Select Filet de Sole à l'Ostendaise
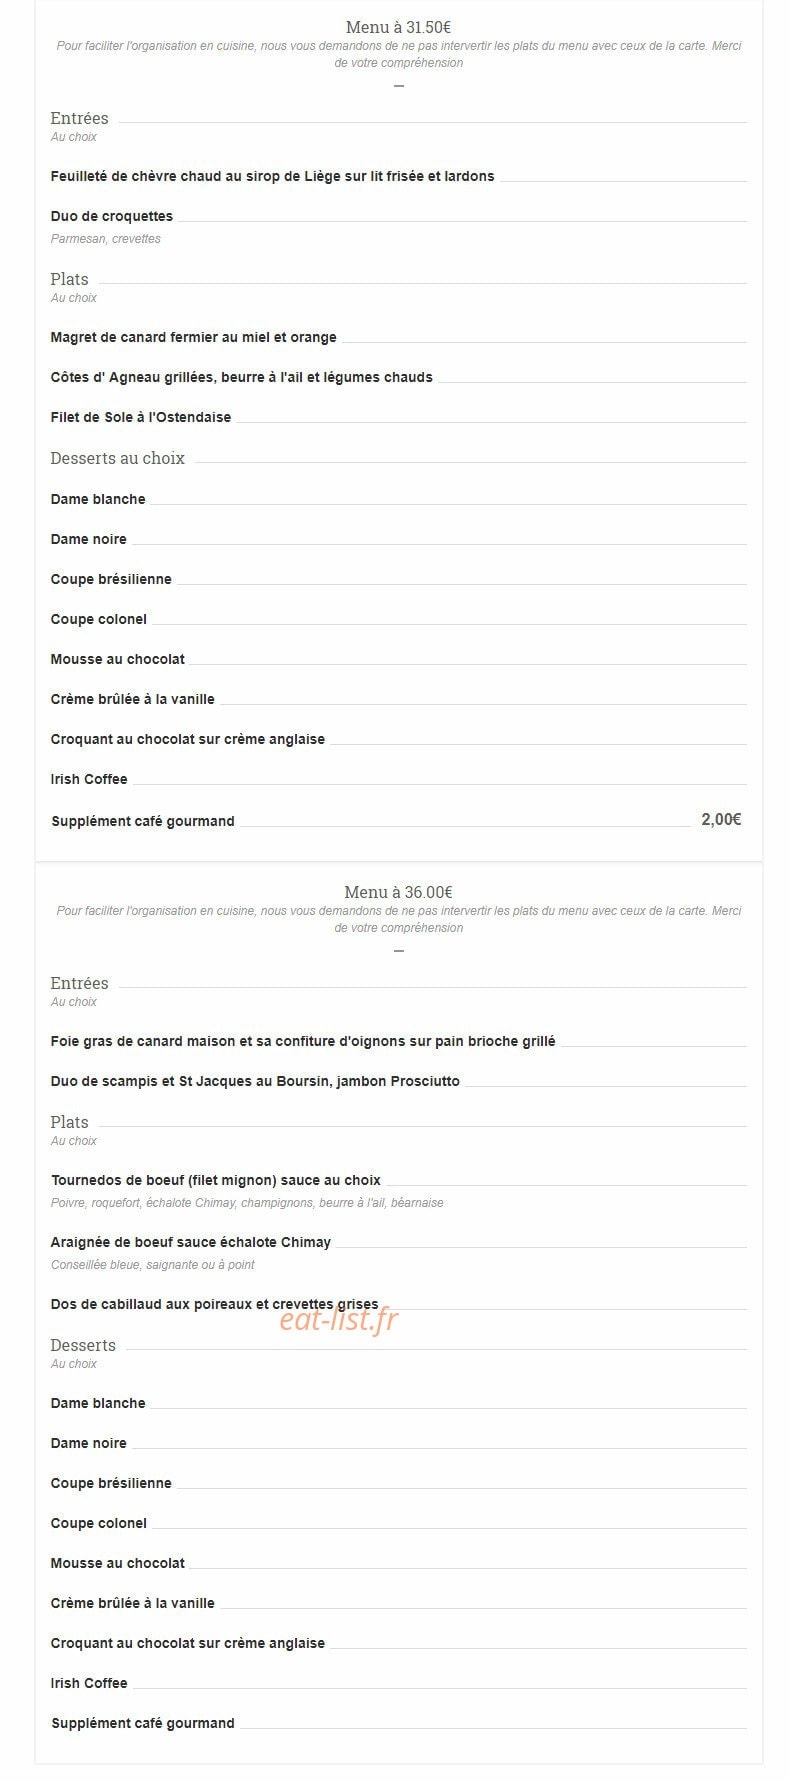Viewport: 789px width, 1781px height. (x=141, y=417)
